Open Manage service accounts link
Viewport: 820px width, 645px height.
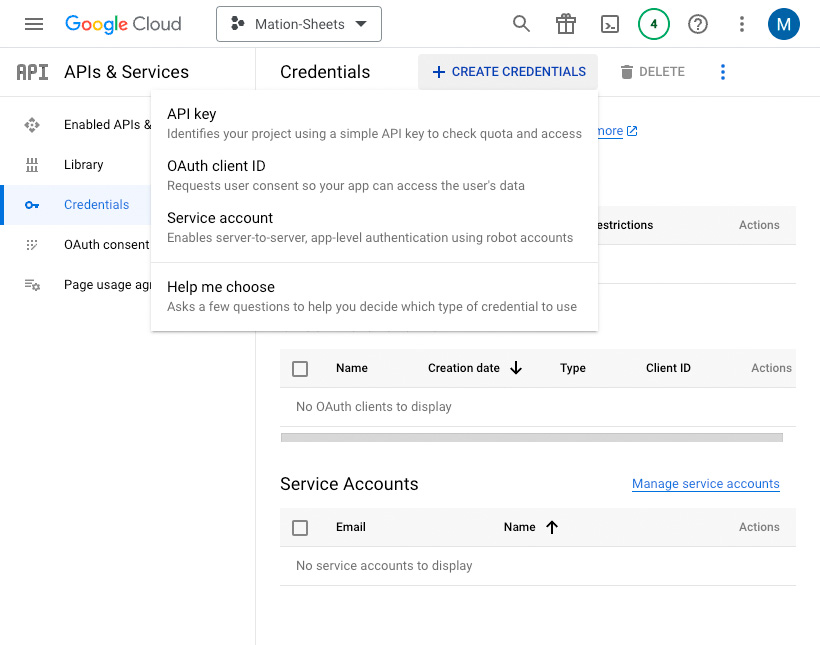705,484
